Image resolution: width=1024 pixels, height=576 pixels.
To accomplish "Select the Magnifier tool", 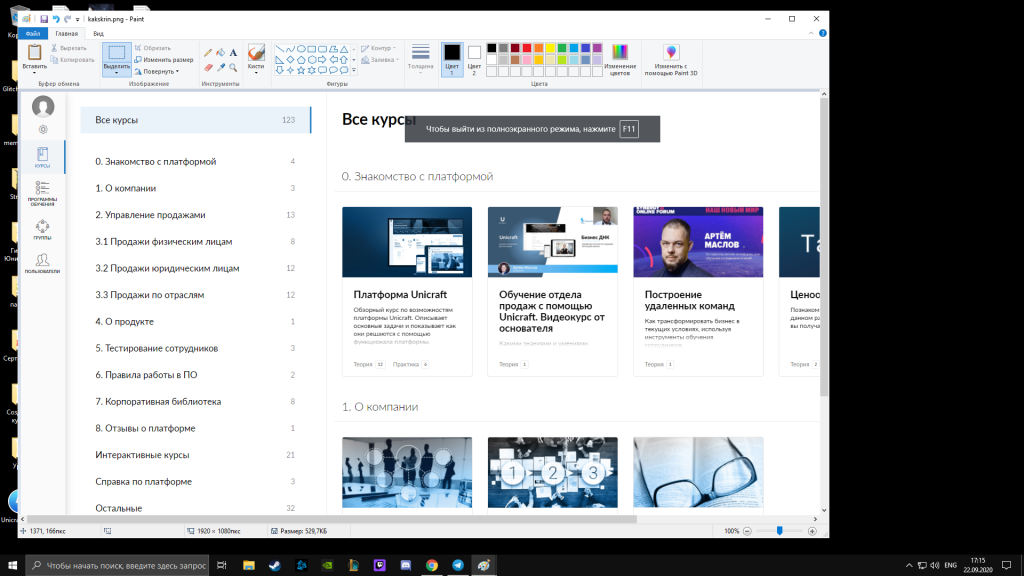I will click(x=233, y=67).
